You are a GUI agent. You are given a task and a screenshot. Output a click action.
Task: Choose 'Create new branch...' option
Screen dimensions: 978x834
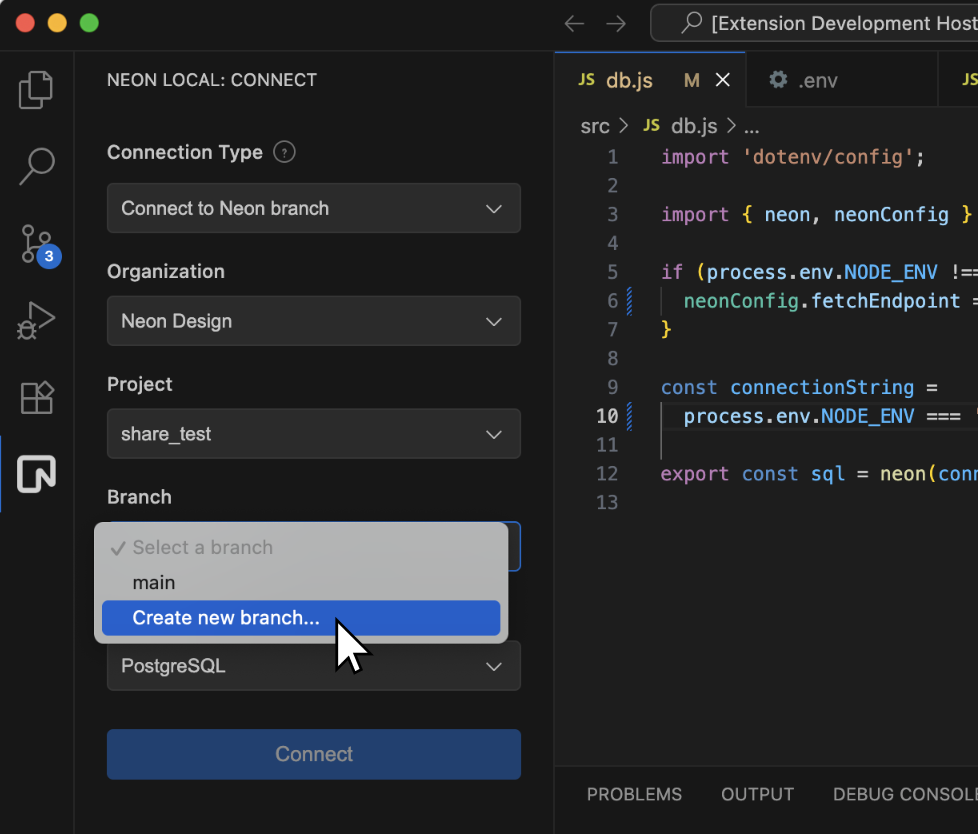tap(301, 618)
